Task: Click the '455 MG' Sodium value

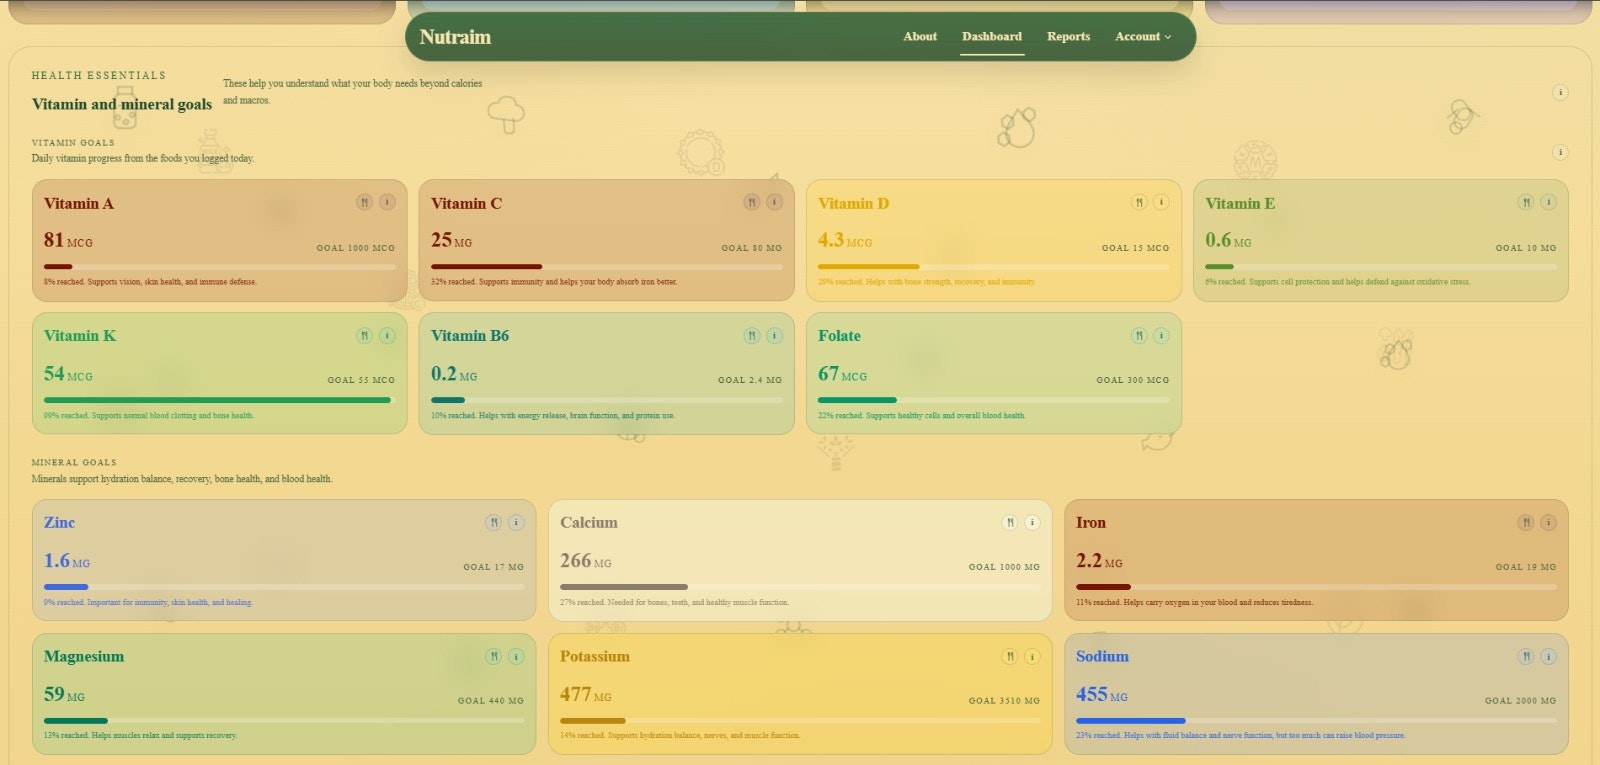Action: (1102, 695)
